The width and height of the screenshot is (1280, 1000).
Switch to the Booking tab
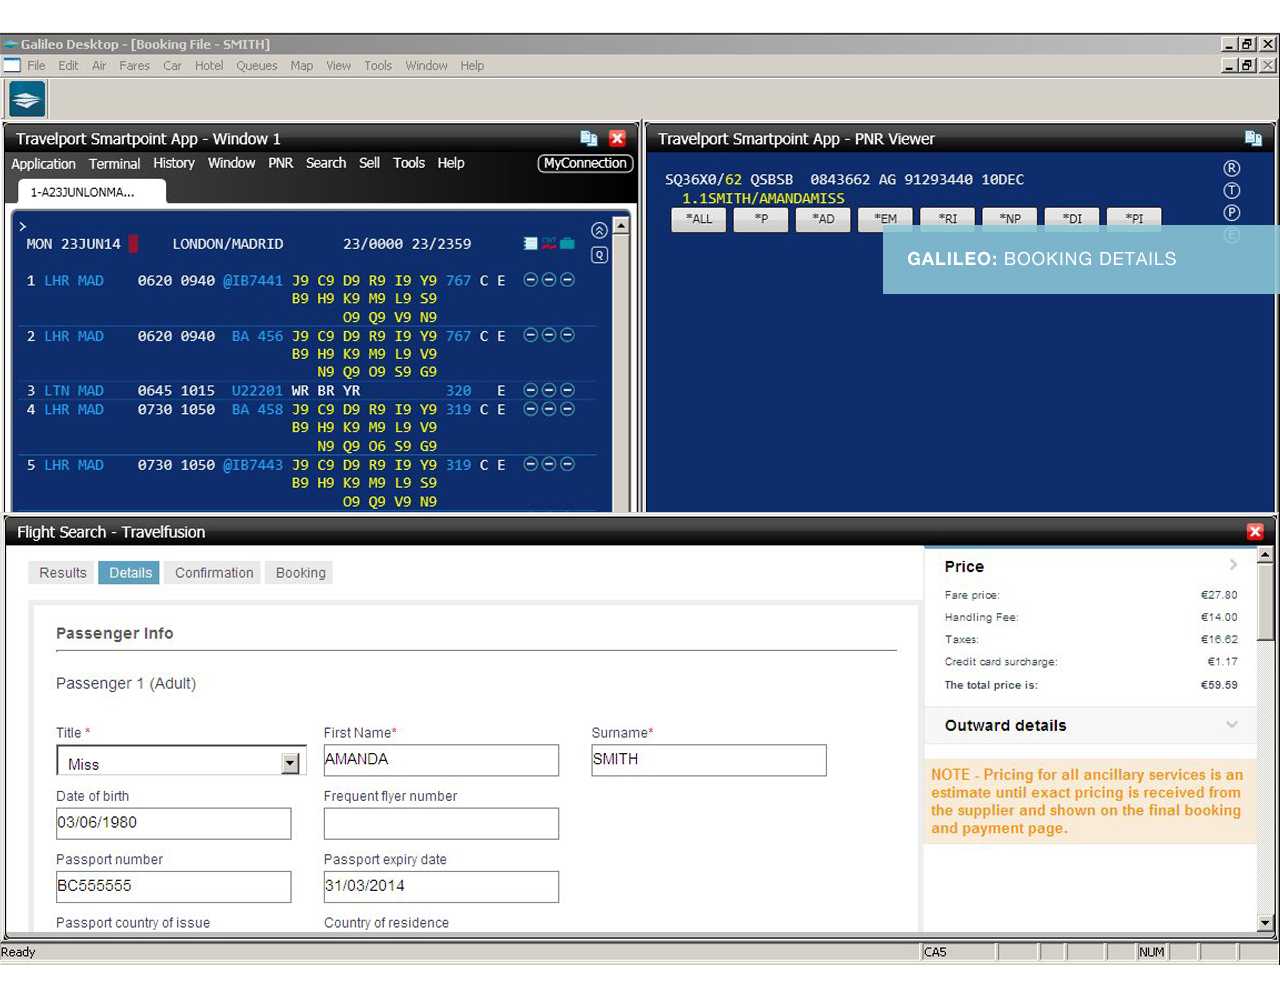(x=300, y=573)
